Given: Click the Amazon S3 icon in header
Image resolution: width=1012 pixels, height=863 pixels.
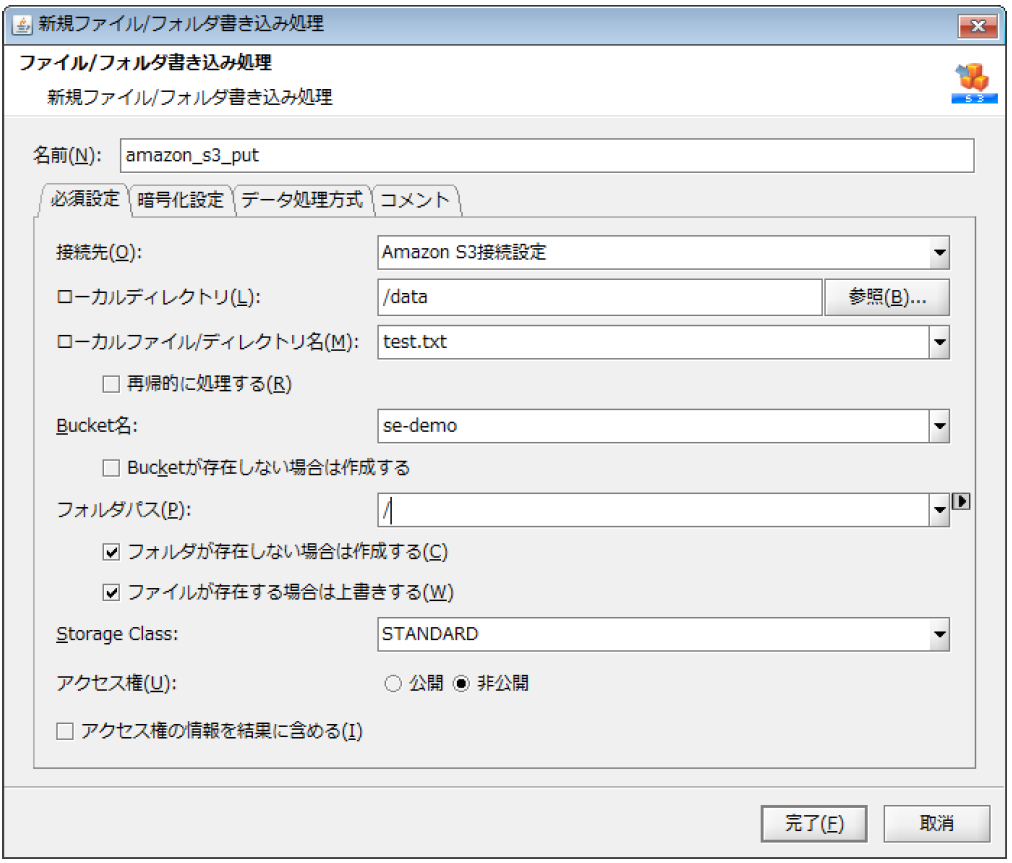Looking at the screenshot, I should [968, 84].
